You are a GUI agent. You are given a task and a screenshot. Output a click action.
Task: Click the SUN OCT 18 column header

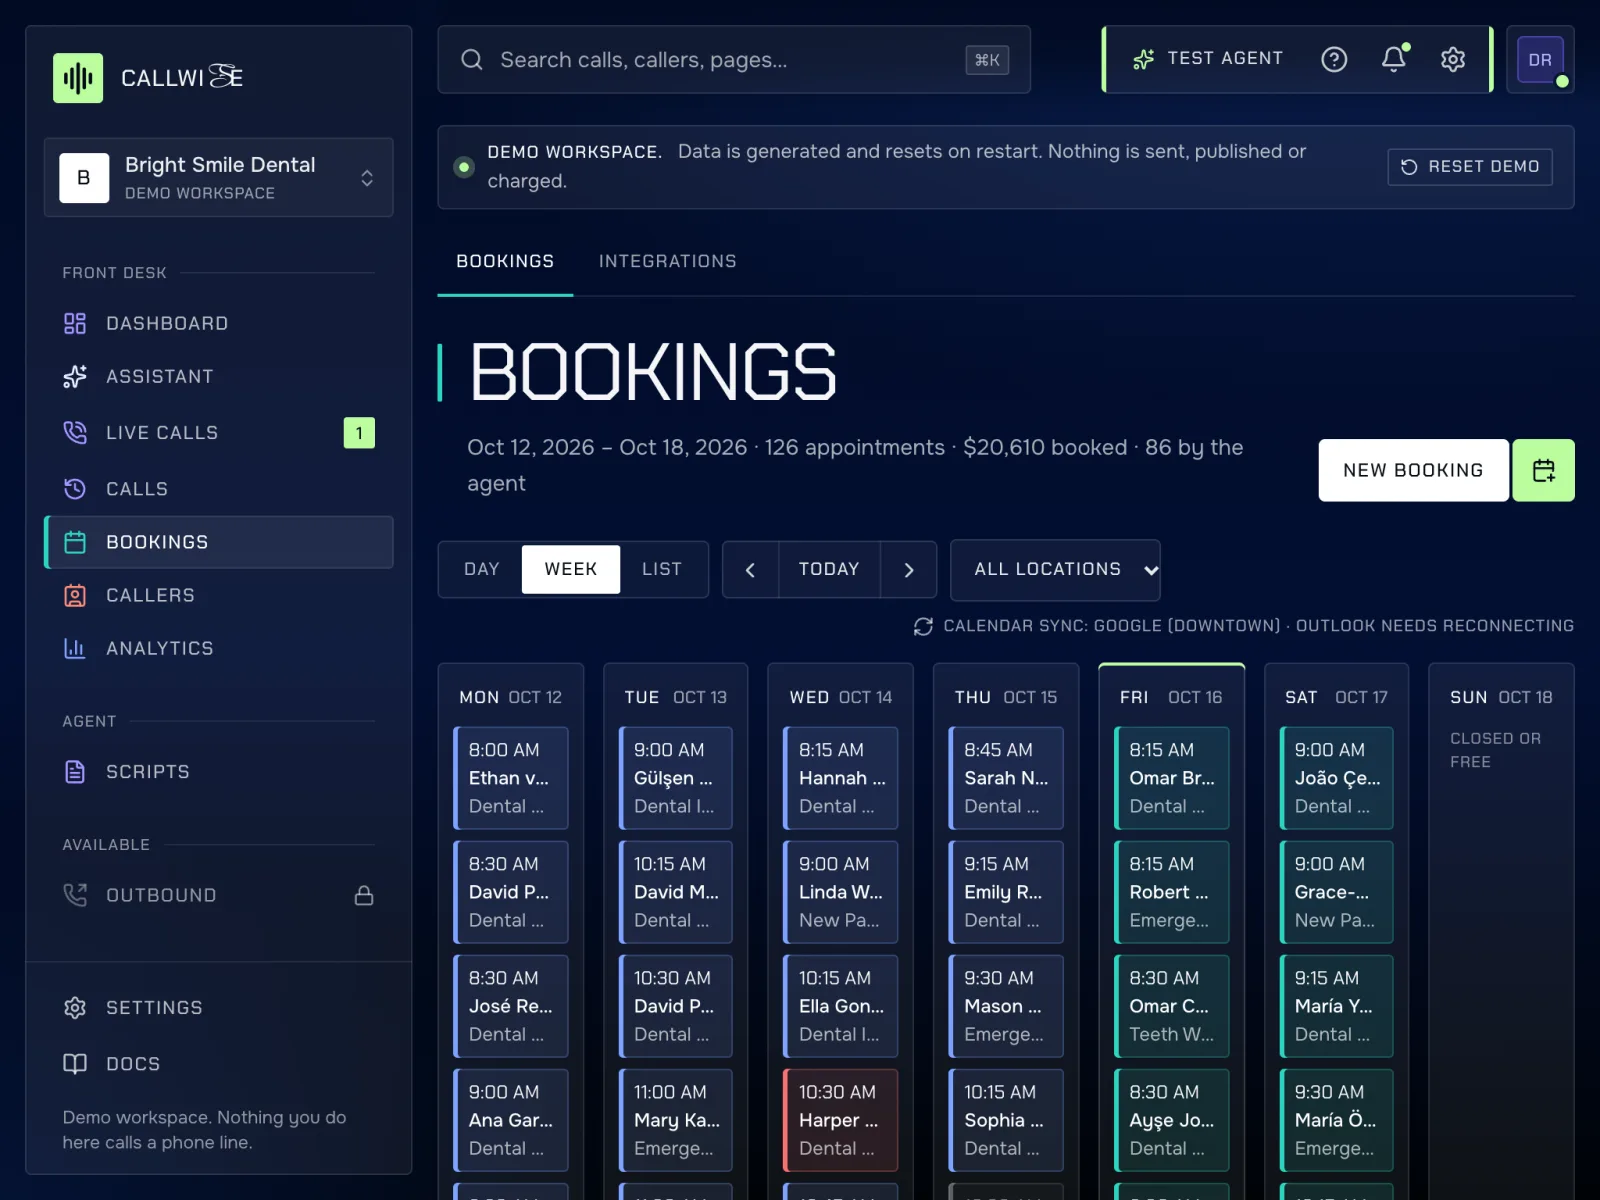(1501, 697)
